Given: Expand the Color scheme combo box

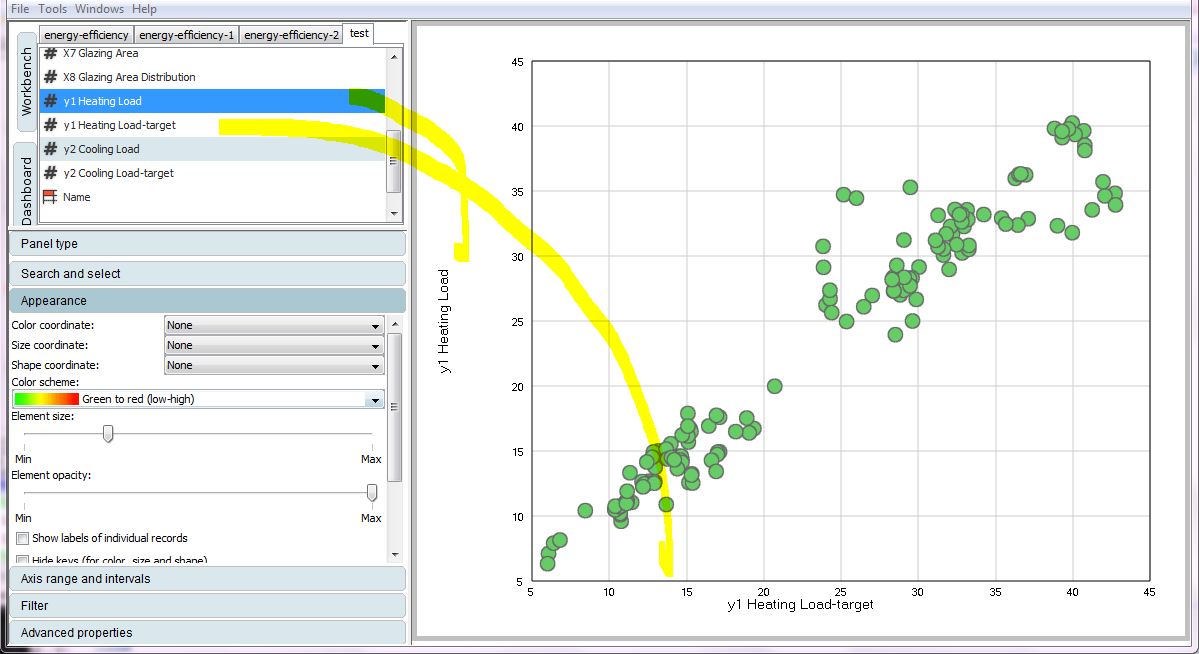Looking at the screenshot, I should [x=374, y=400].
